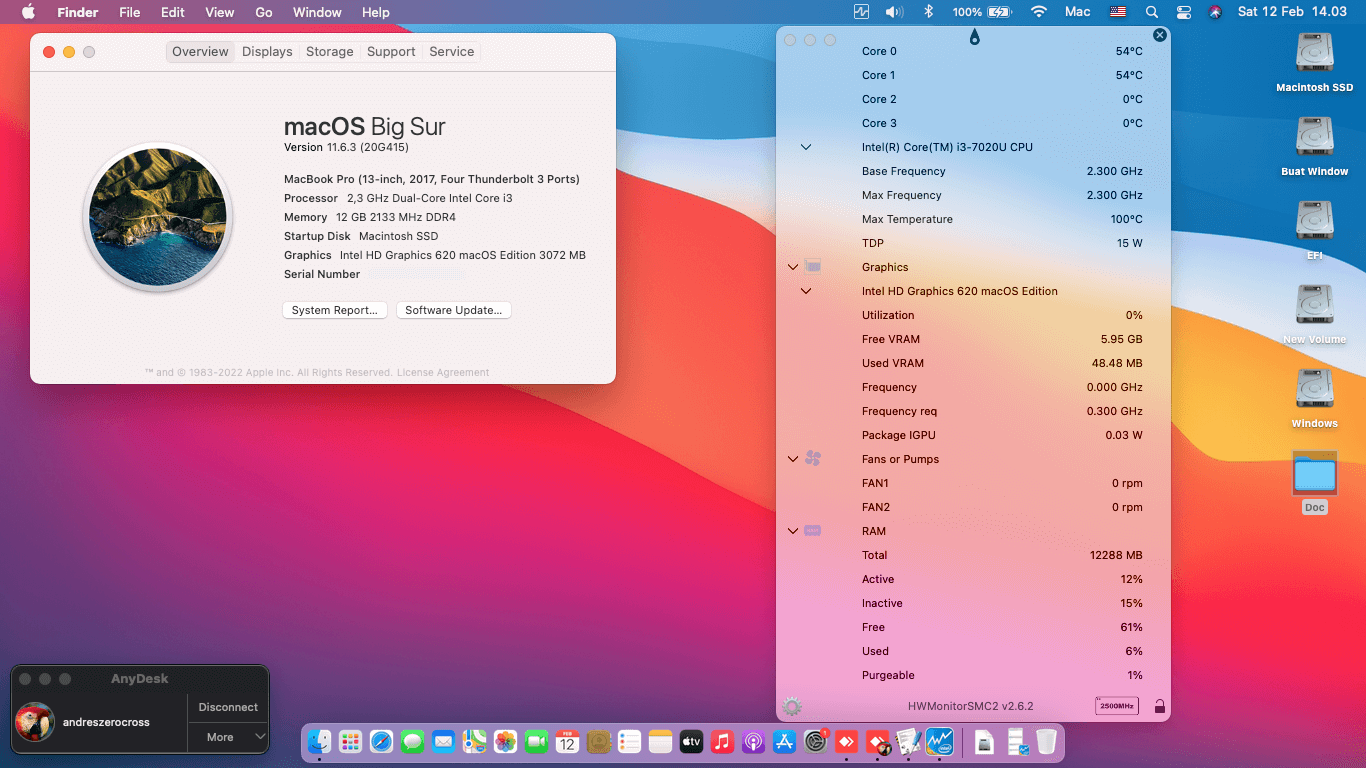Open the Service tab
This screenshot has width=1366, height=768.
[452, 52]
